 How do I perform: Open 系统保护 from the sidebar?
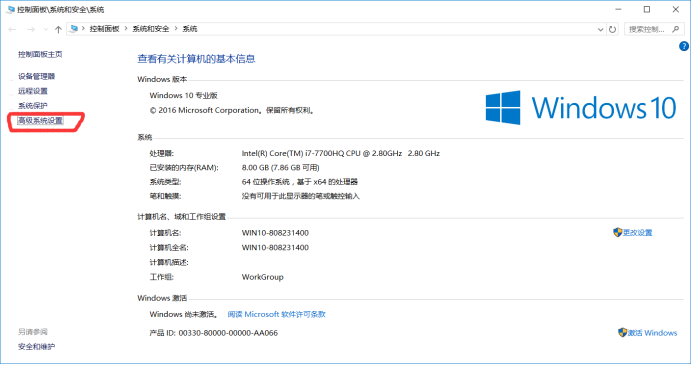pyautogui.click(x=33, y=105)
